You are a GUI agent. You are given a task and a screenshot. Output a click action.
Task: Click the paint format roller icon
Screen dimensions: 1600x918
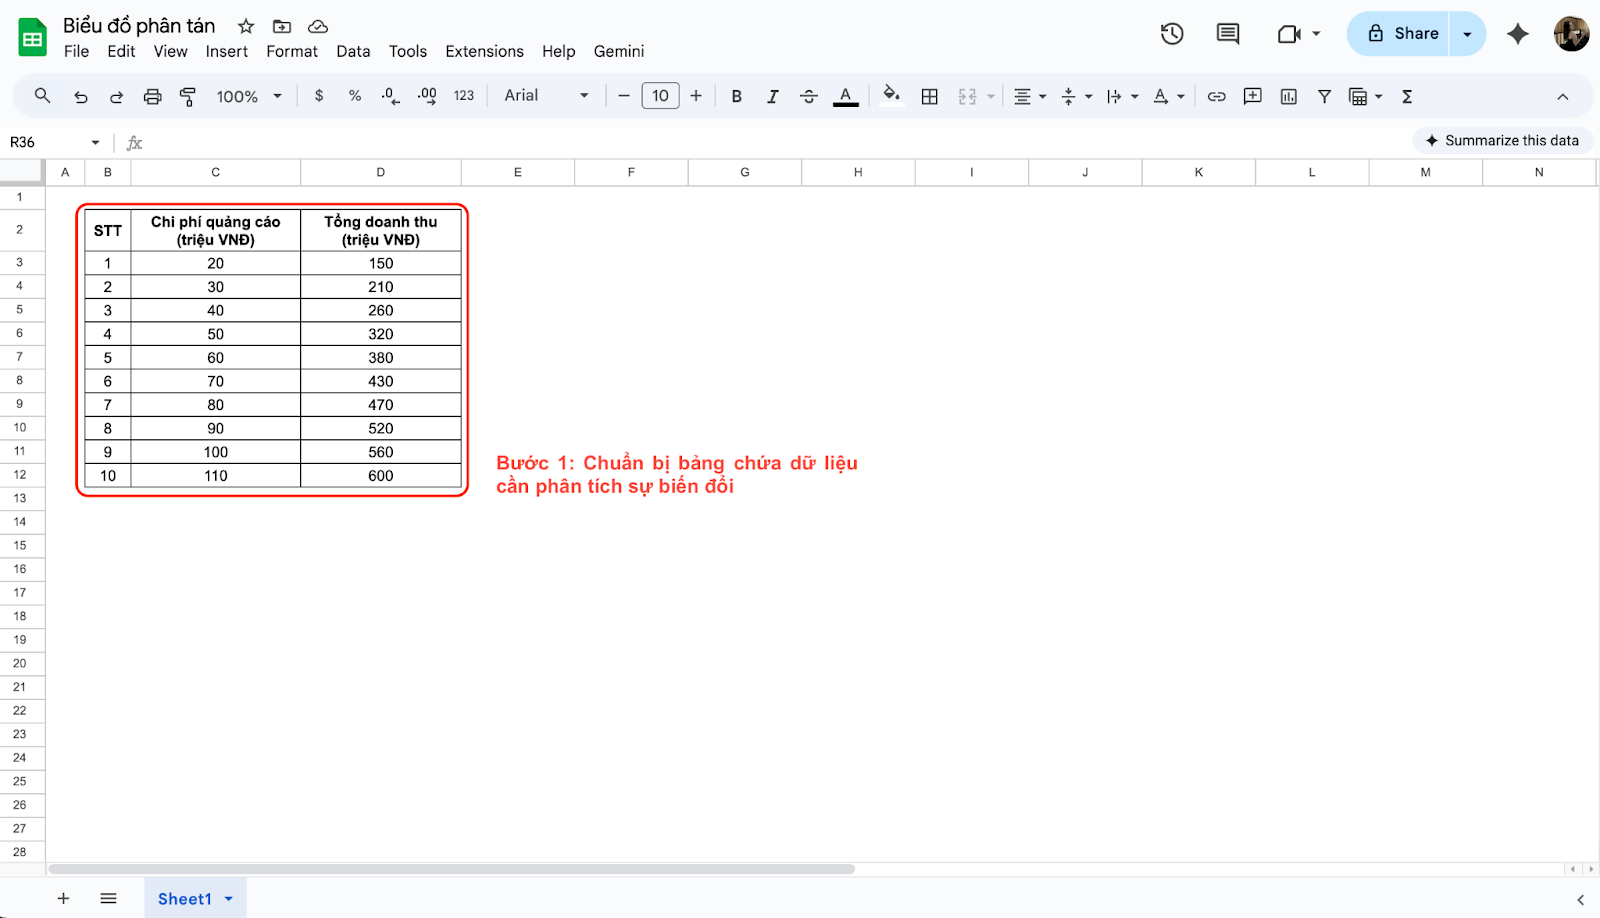pyautogui.click(x=188, y=96)
